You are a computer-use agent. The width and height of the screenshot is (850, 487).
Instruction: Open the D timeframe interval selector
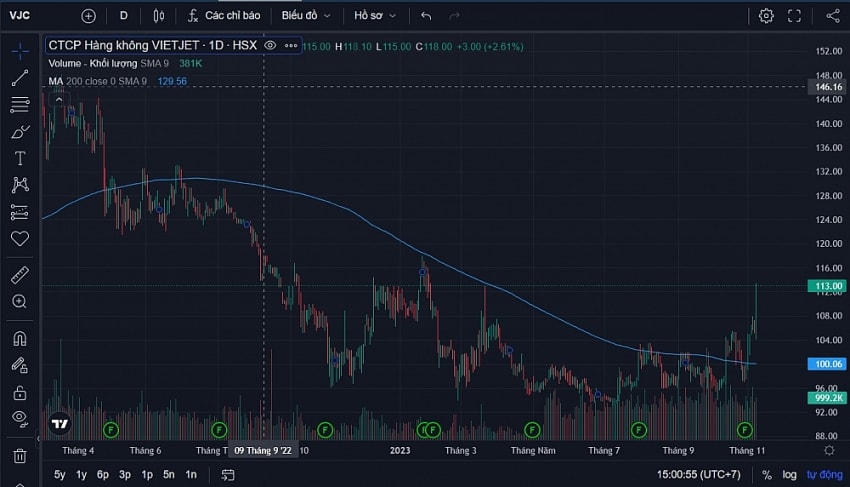[x=124, y=16]
